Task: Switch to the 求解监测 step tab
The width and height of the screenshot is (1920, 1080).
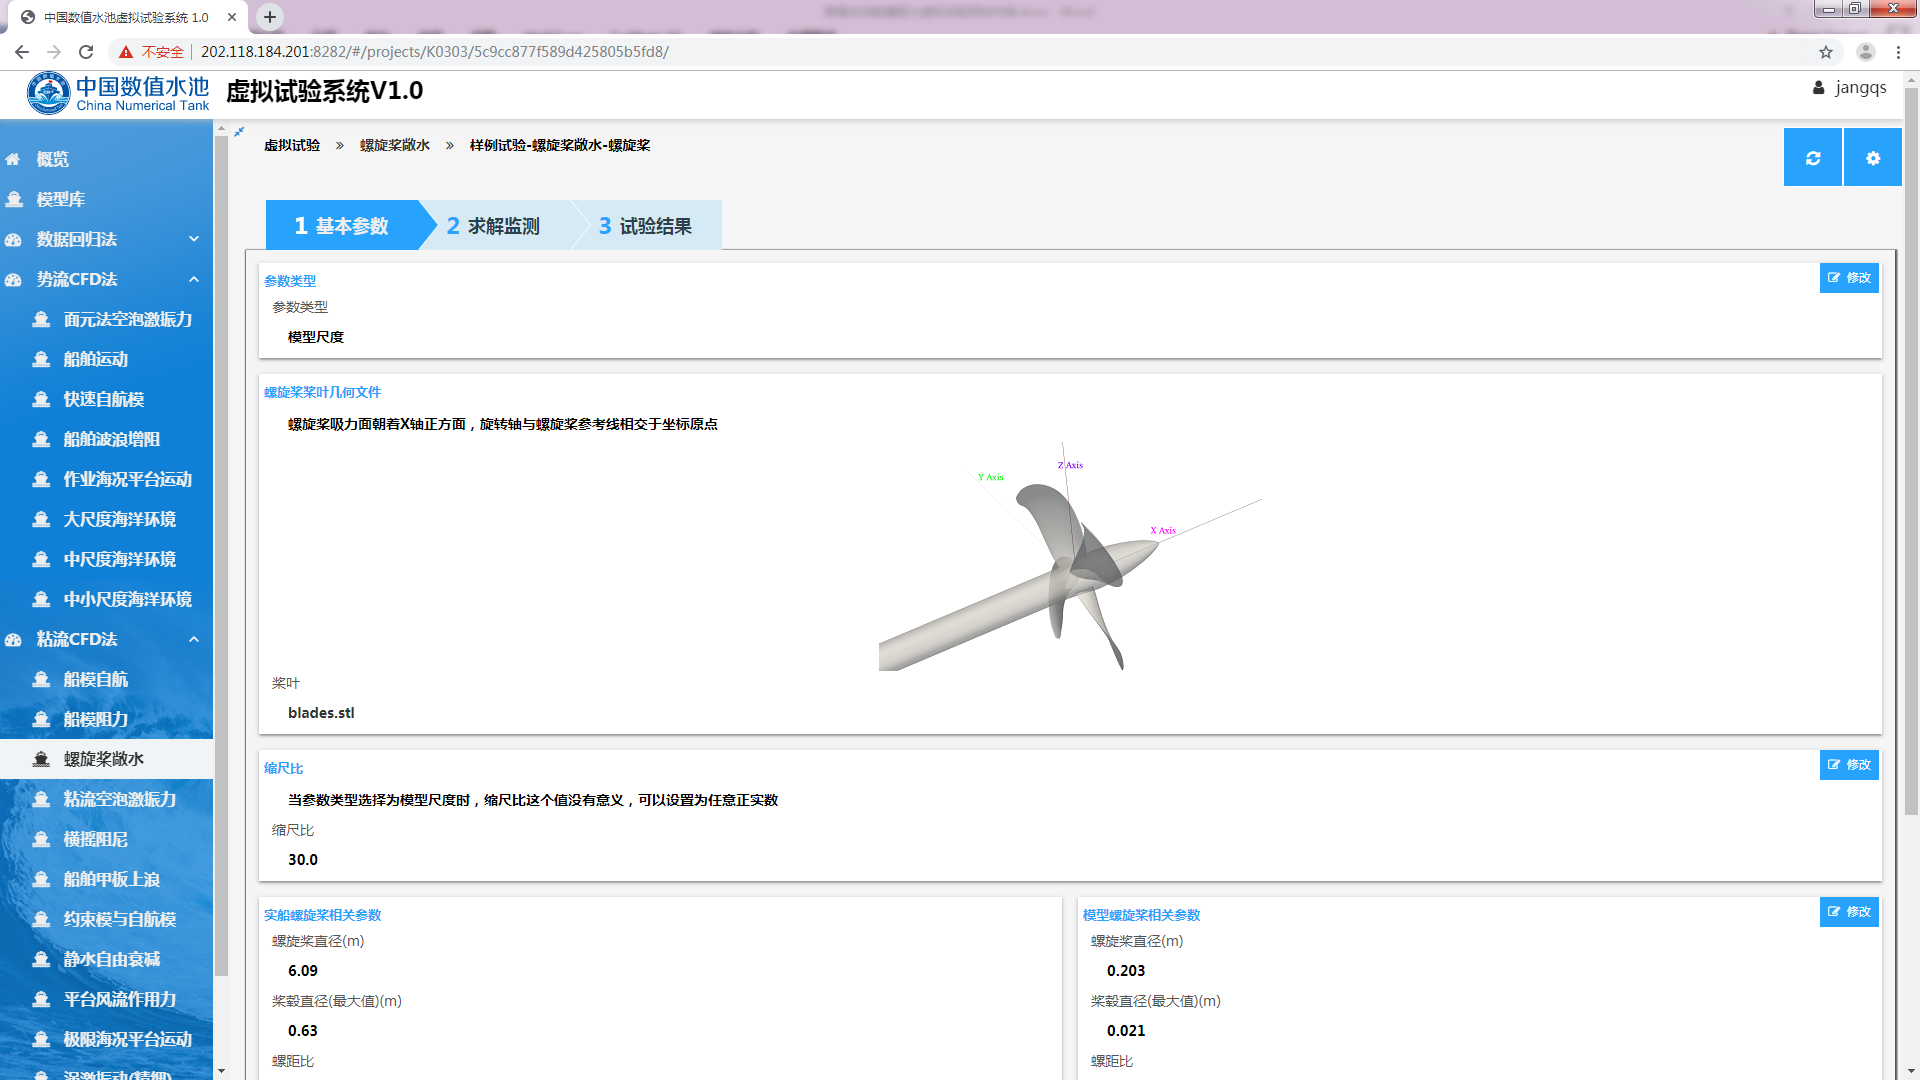Action: pyautogui.click(x=494, y=226)
